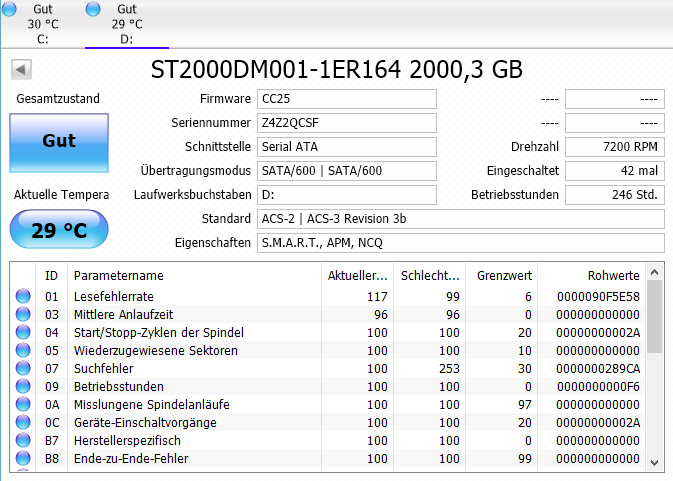Screen dimensions: 673x481
Task: Click the C: drive blue status icon
Action: (9, 9)
